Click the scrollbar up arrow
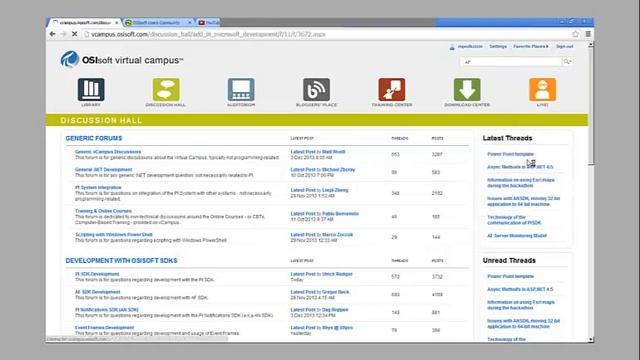640x360 pixels. (591, 44)
